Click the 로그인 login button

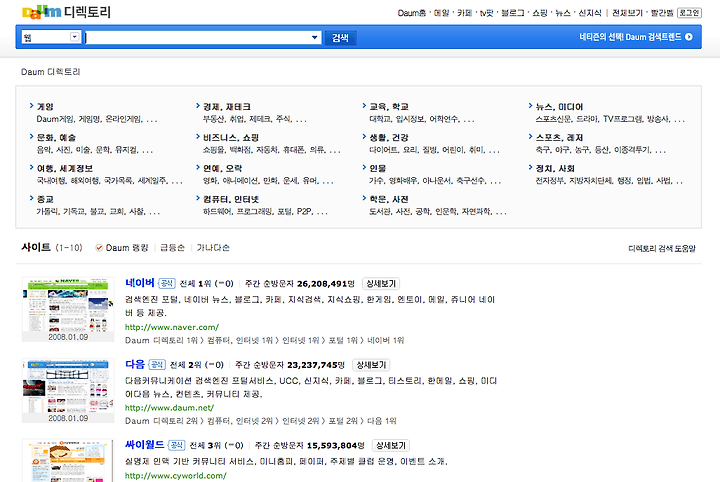coord(689,13)
